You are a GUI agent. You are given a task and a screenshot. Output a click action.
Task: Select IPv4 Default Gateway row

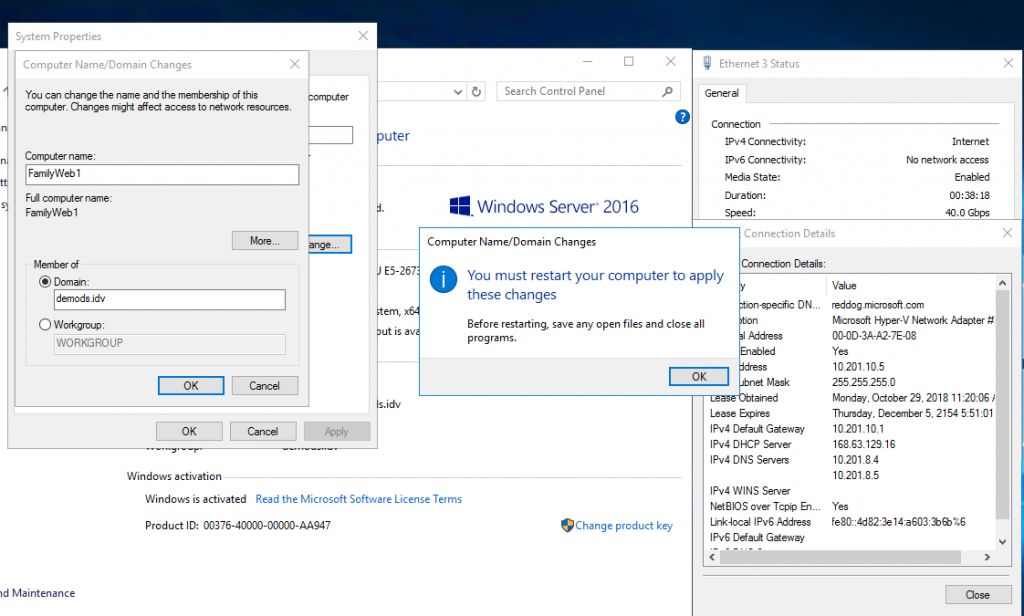tap(852, 429)
